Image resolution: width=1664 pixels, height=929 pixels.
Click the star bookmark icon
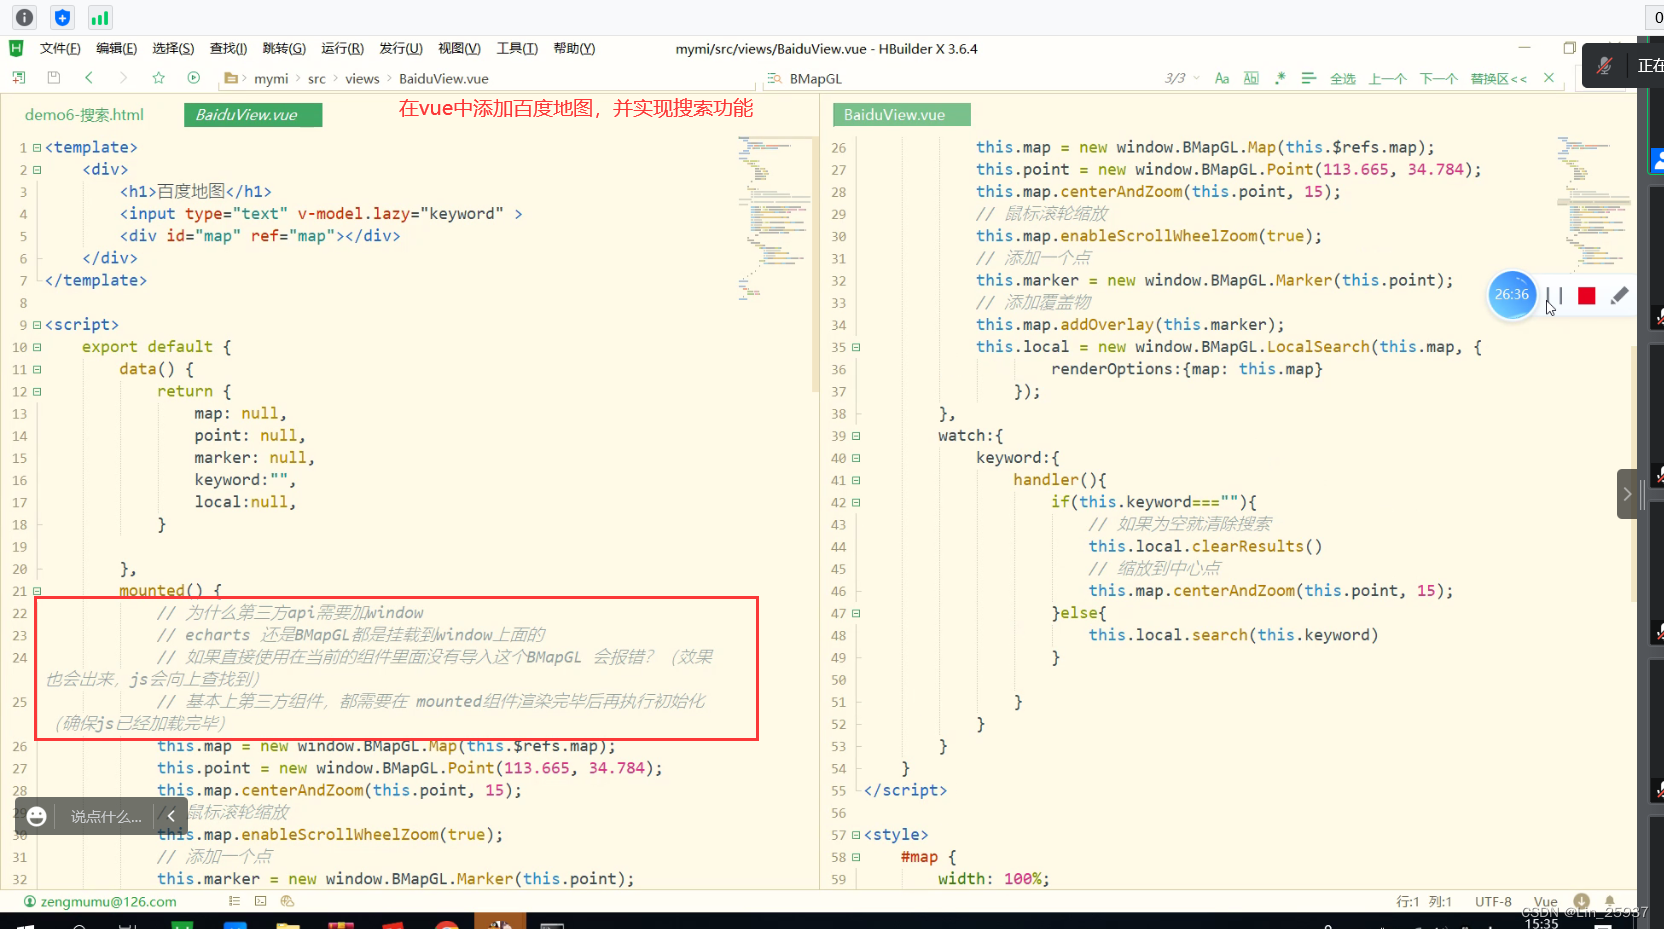tap(158, 78)
